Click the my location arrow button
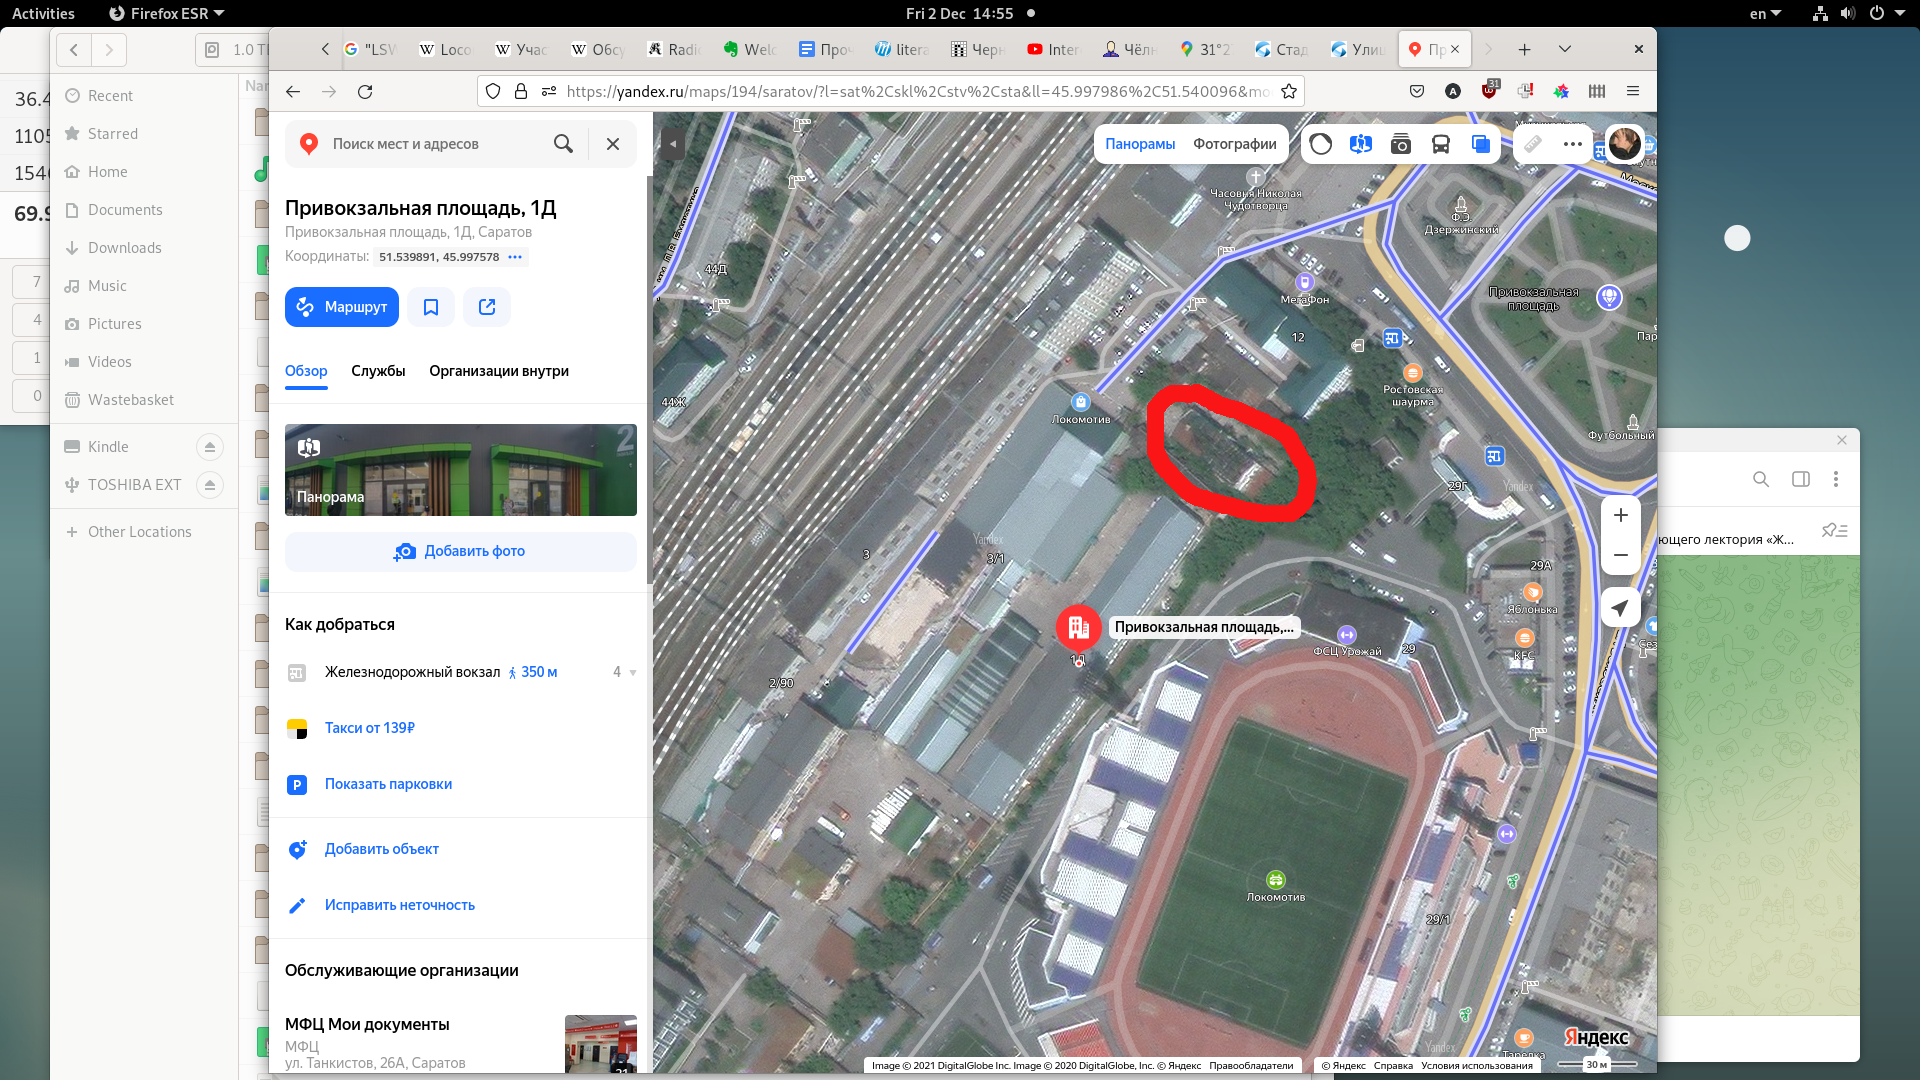 pyautogui.click(x=1621, y=607)
